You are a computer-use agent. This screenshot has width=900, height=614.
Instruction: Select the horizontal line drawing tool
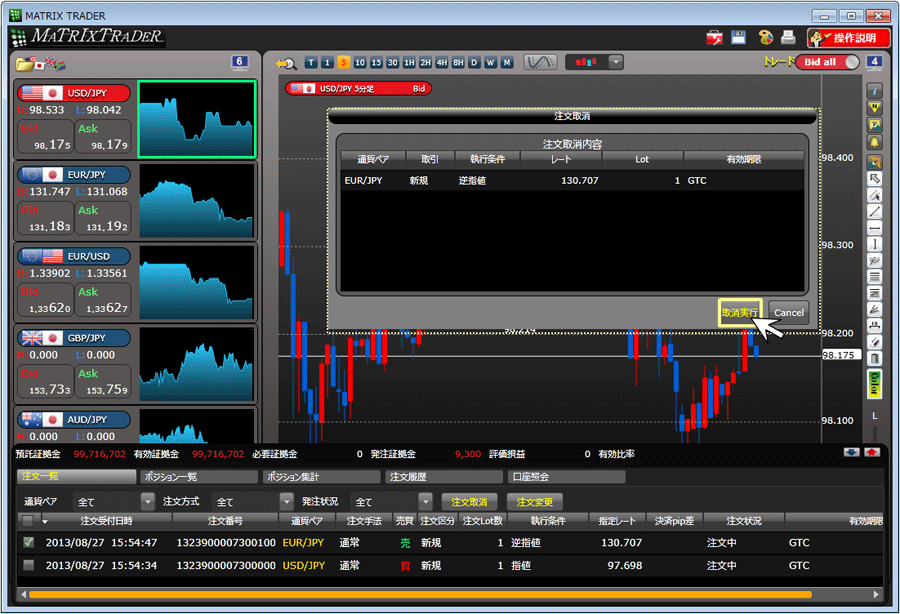(874, 228)
